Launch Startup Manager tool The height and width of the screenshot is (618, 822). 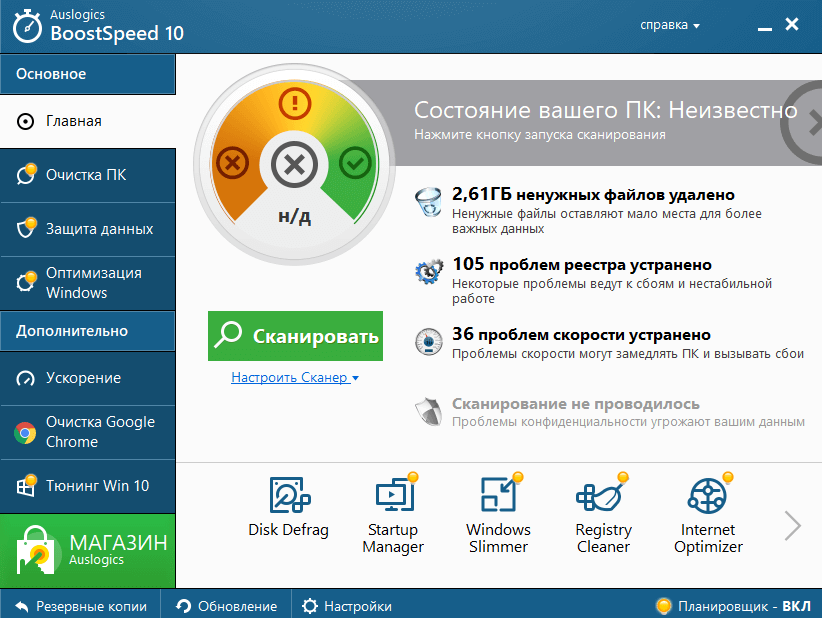tap(392, 497)
